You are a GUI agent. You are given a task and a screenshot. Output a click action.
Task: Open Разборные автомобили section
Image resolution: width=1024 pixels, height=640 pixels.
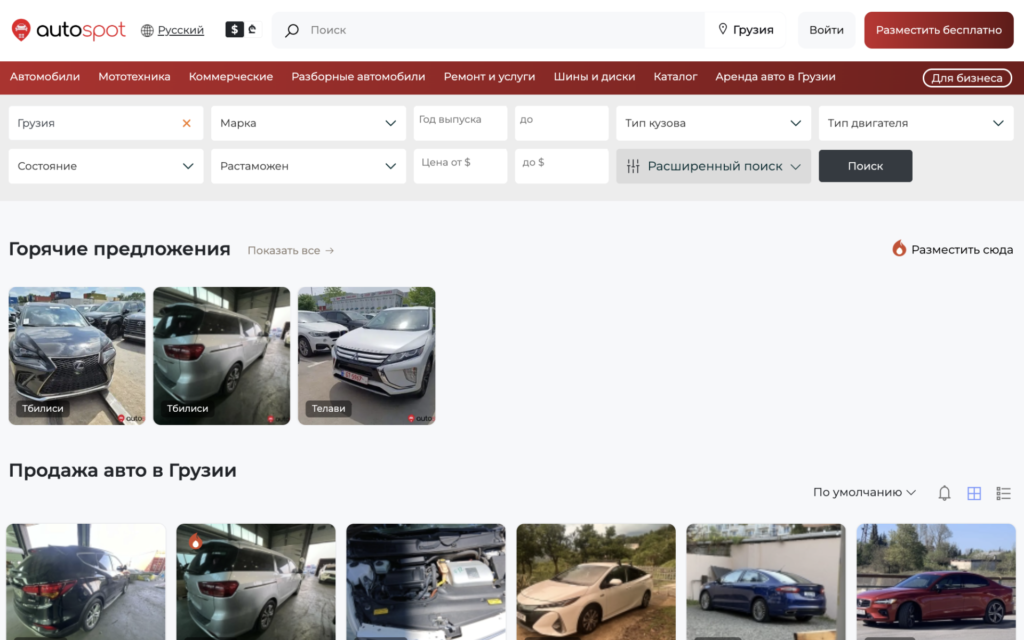[359, 76]
